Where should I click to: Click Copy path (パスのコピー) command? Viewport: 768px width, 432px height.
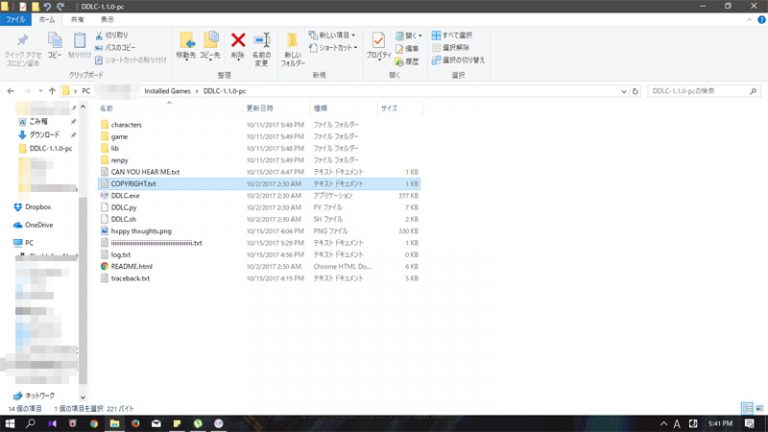[116, 48]
